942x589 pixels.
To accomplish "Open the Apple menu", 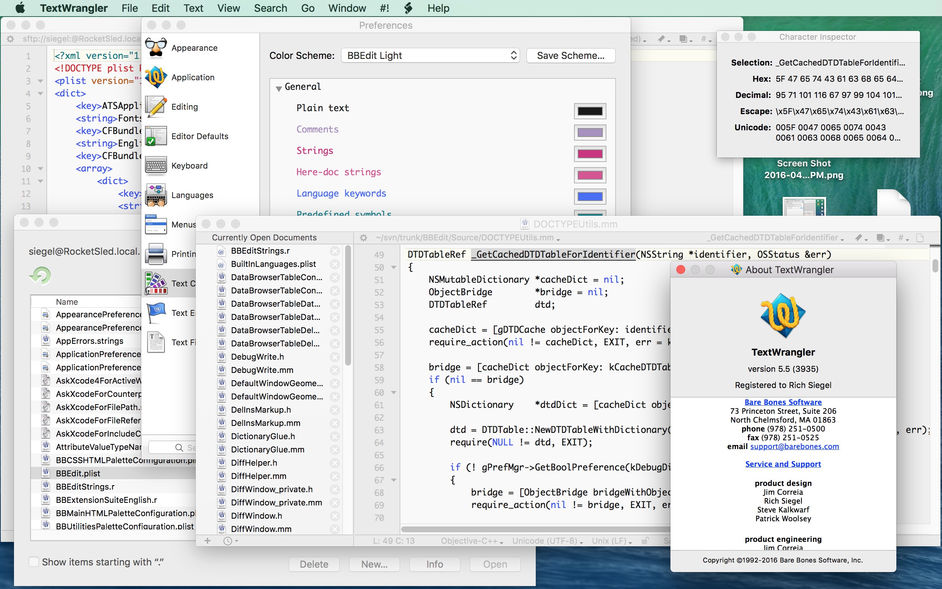I will coord(18,8).
